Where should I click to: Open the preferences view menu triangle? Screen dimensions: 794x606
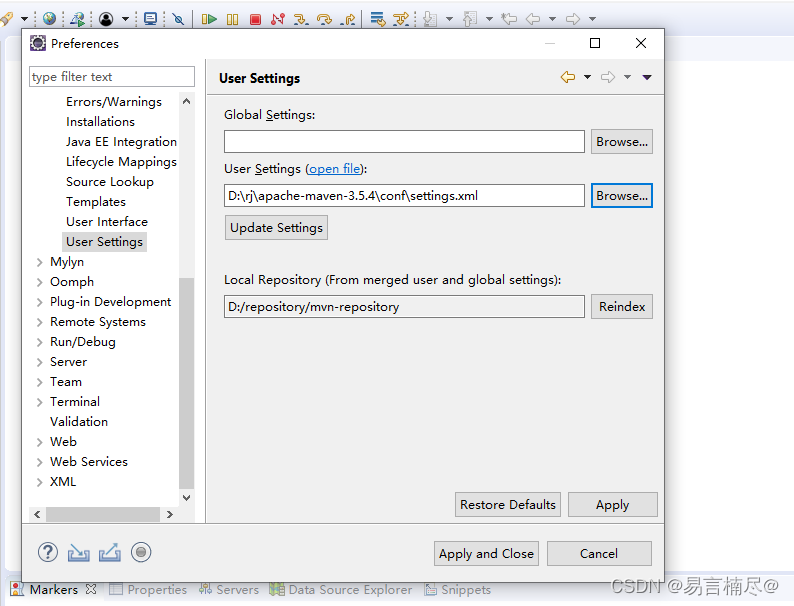point(647,77)
